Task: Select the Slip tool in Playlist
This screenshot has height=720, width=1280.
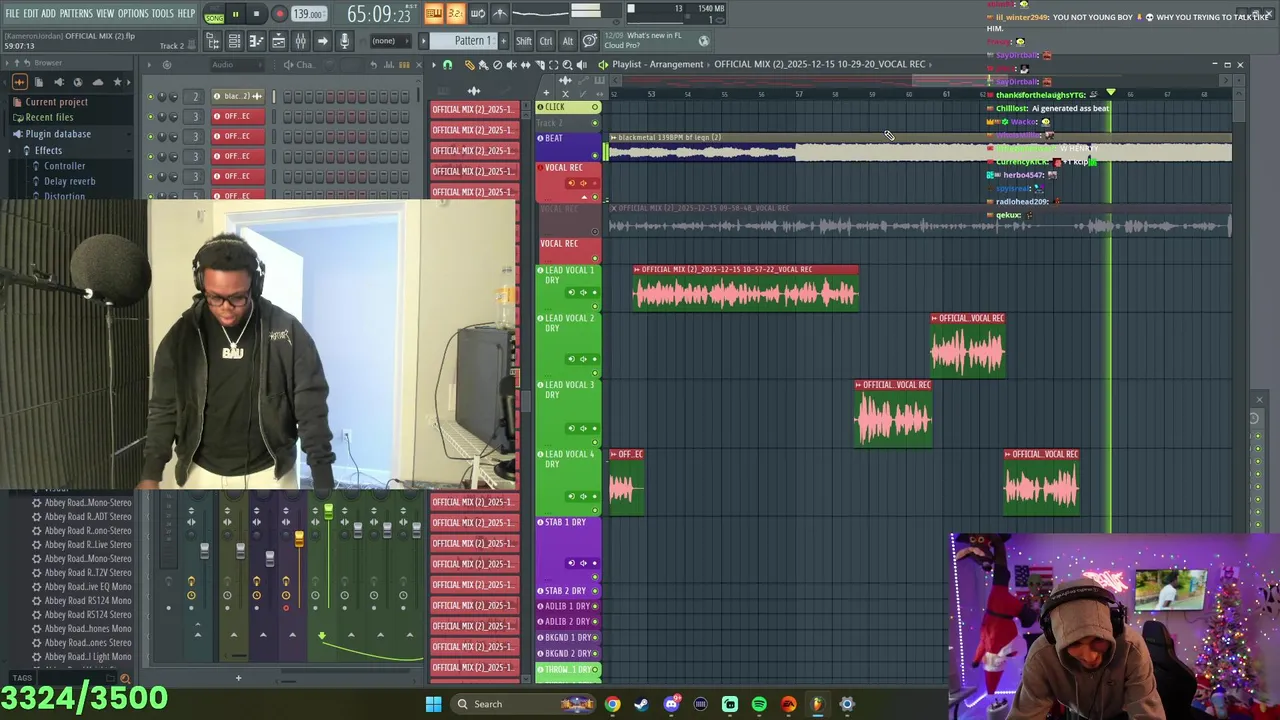Action: pyautogui.click(x=525, y=64)
